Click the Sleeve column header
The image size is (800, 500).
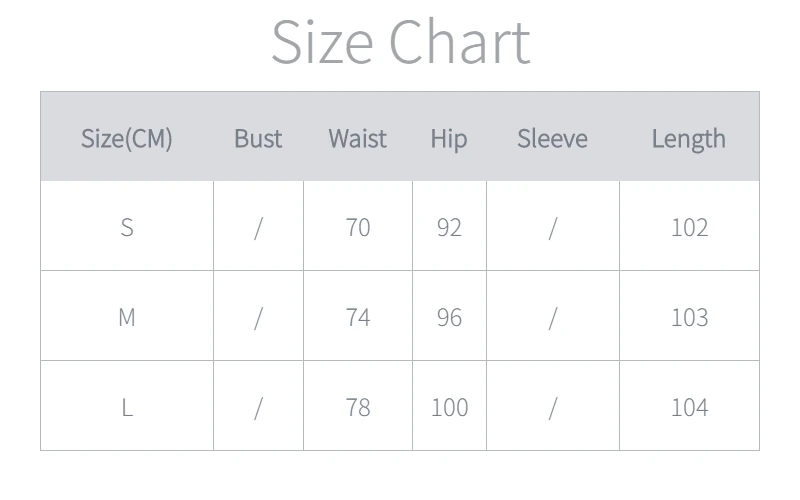[552, 138]
